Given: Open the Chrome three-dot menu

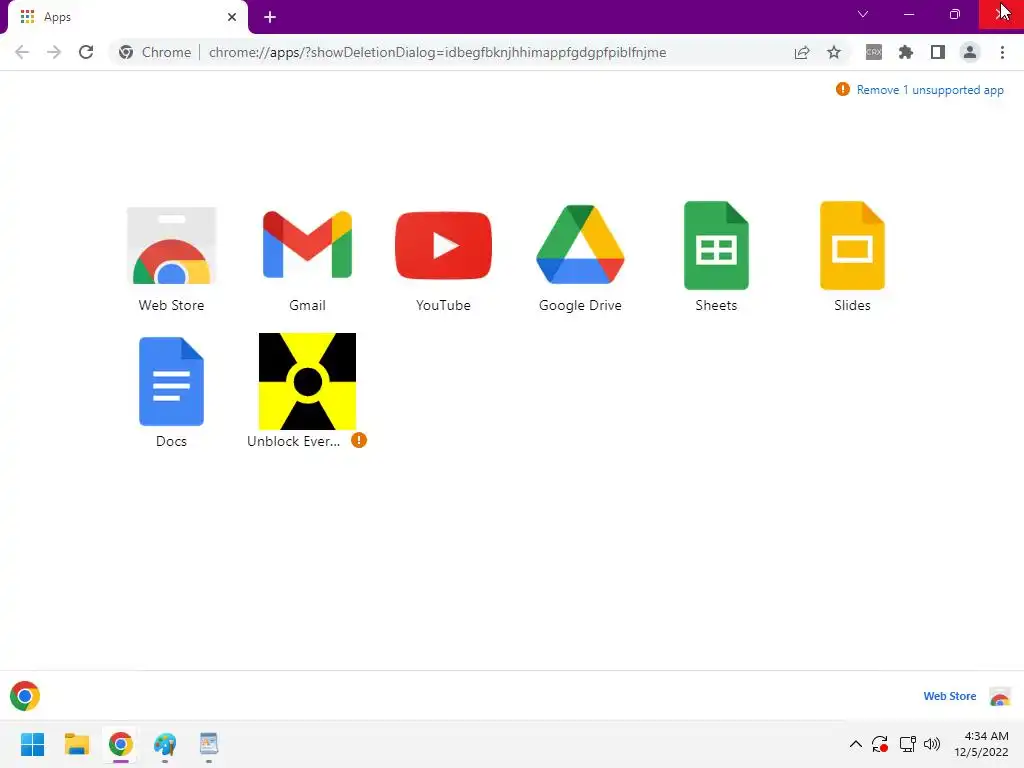Looking at the screenshot, I should 1002,52.
